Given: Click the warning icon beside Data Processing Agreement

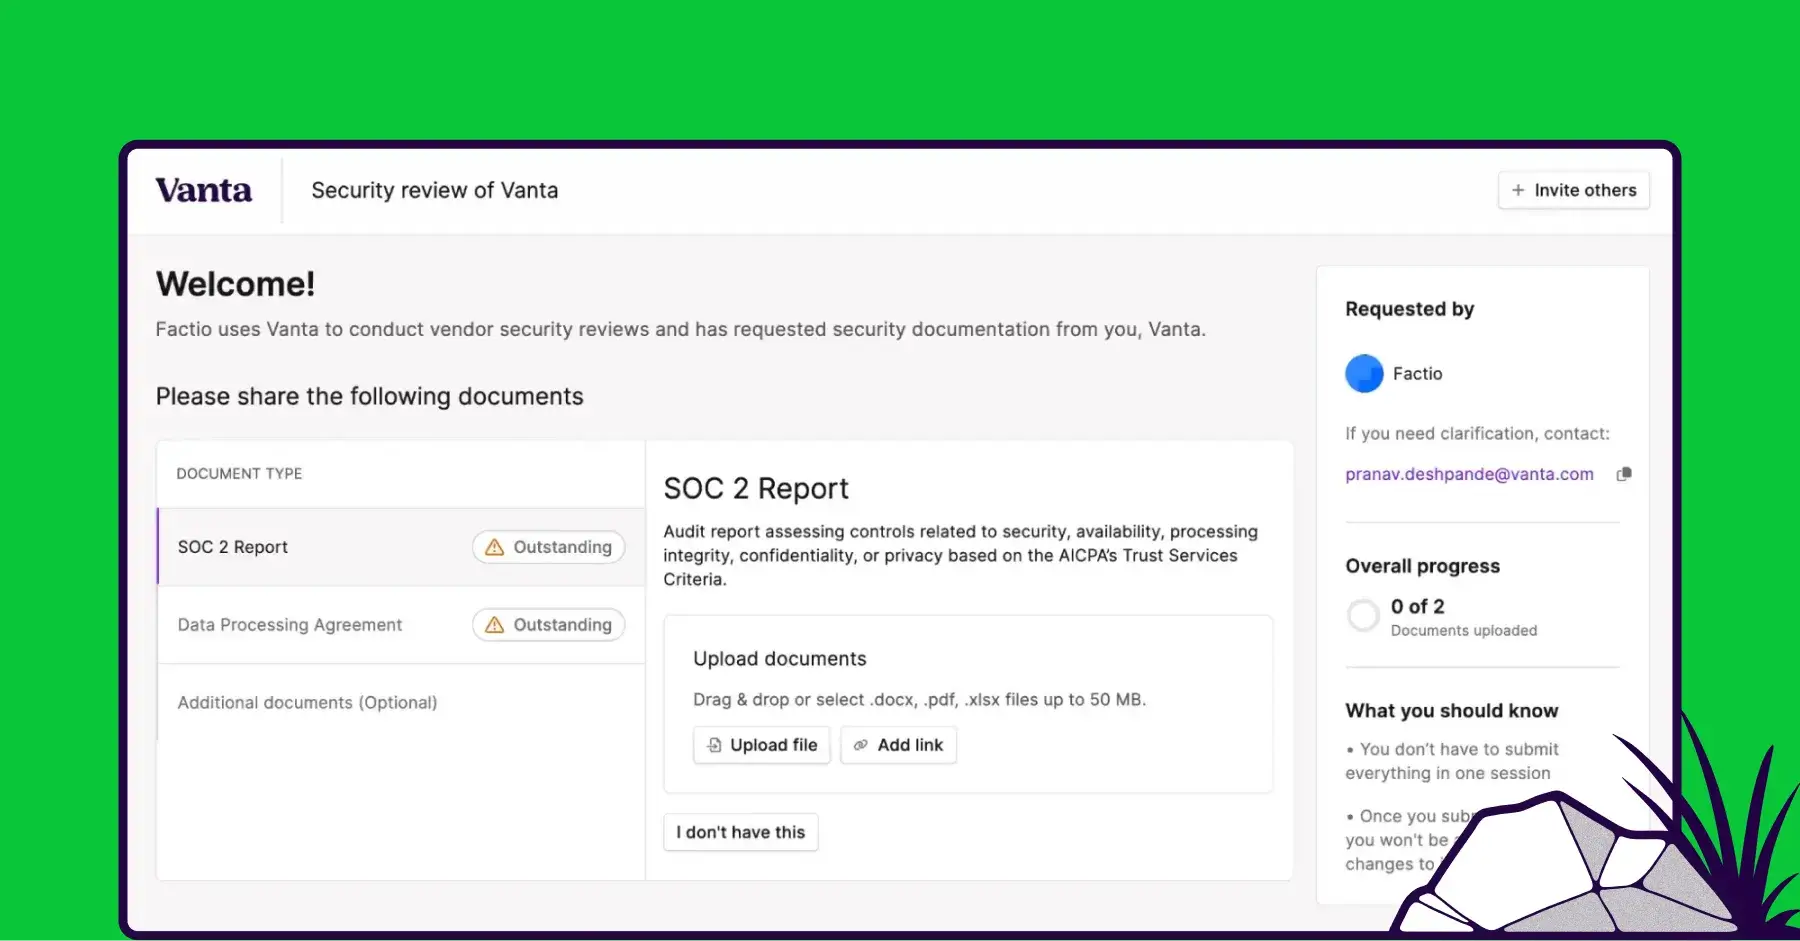Looking at the screenshot, I should coord(492,624).
